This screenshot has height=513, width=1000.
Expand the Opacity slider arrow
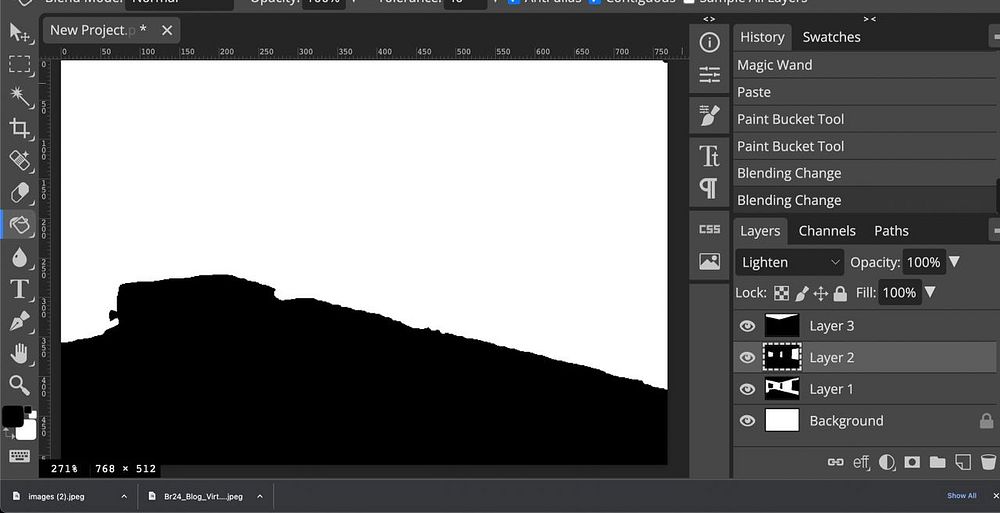tap(954, 262)
